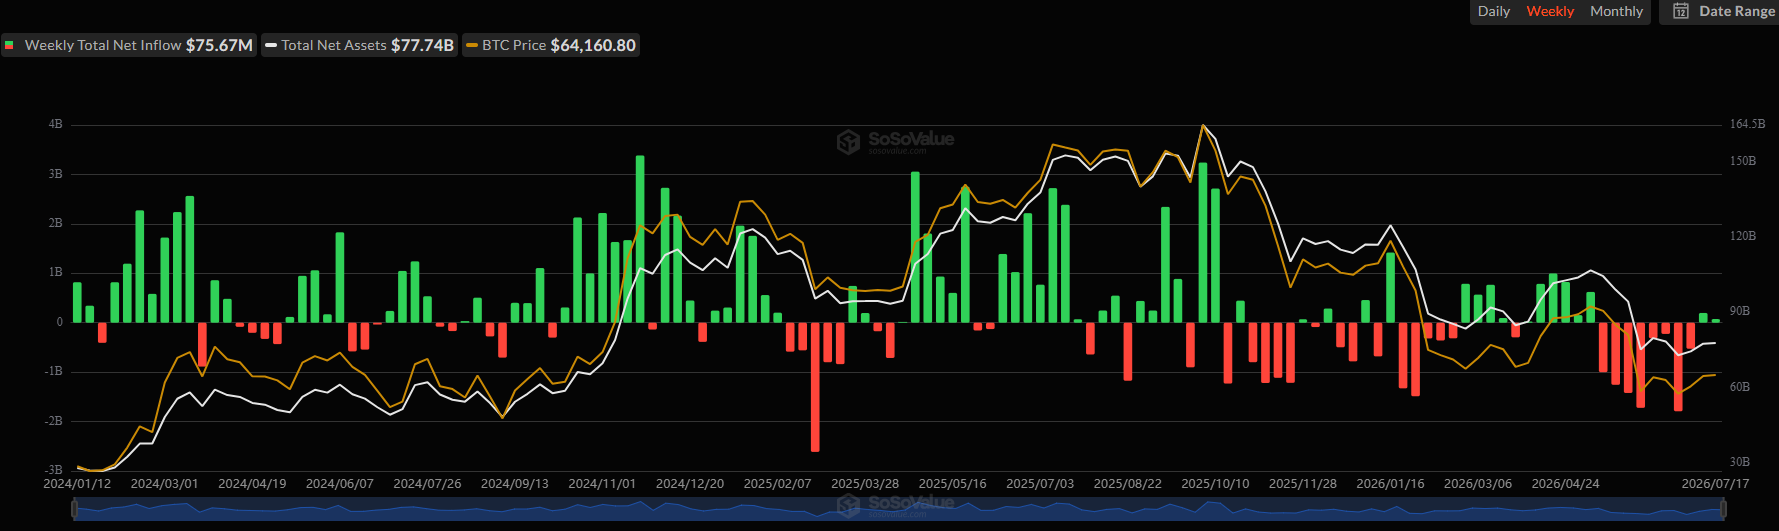Click the 4B left axis label
The image size is (1779, 531).
click(55, 124)
